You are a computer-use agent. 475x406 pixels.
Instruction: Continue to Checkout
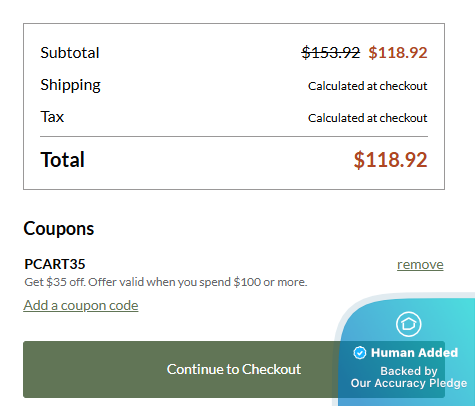point(234,369)
